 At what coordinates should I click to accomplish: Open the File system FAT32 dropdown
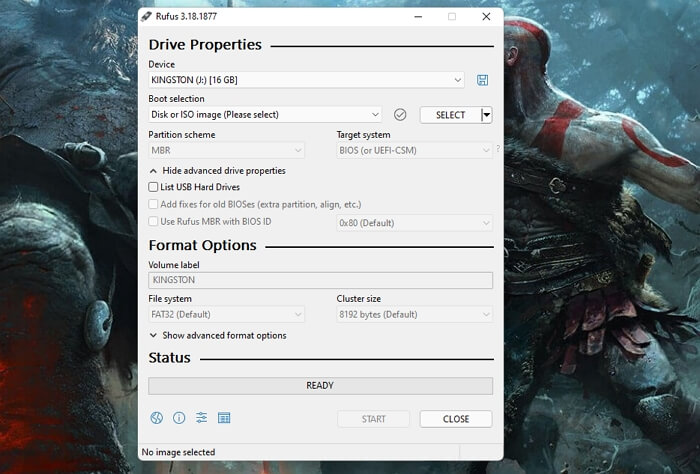click(x=226, y=314)
